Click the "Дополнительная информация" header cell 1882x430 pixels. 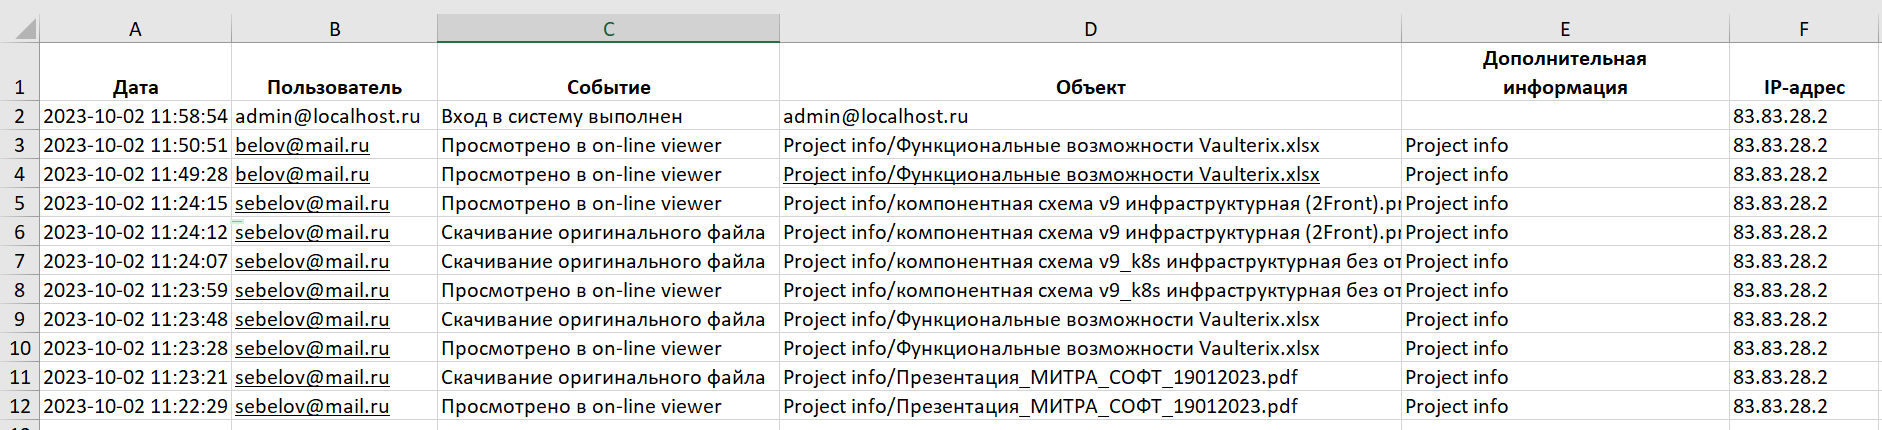click(1564, 73)
